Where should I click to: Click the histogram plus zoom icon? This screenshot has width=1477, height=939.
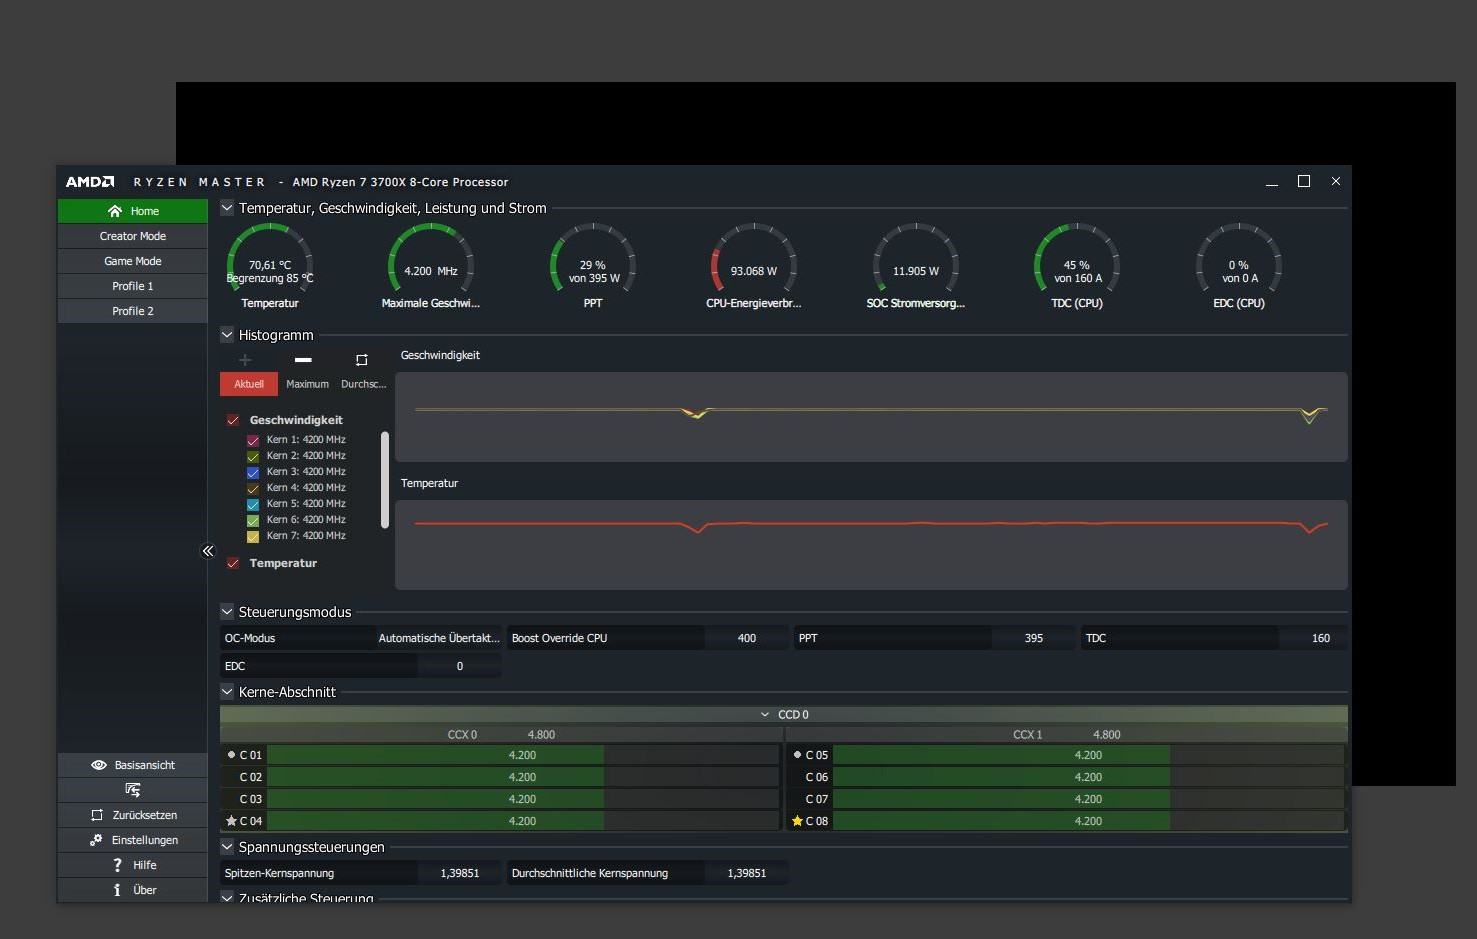245,360
